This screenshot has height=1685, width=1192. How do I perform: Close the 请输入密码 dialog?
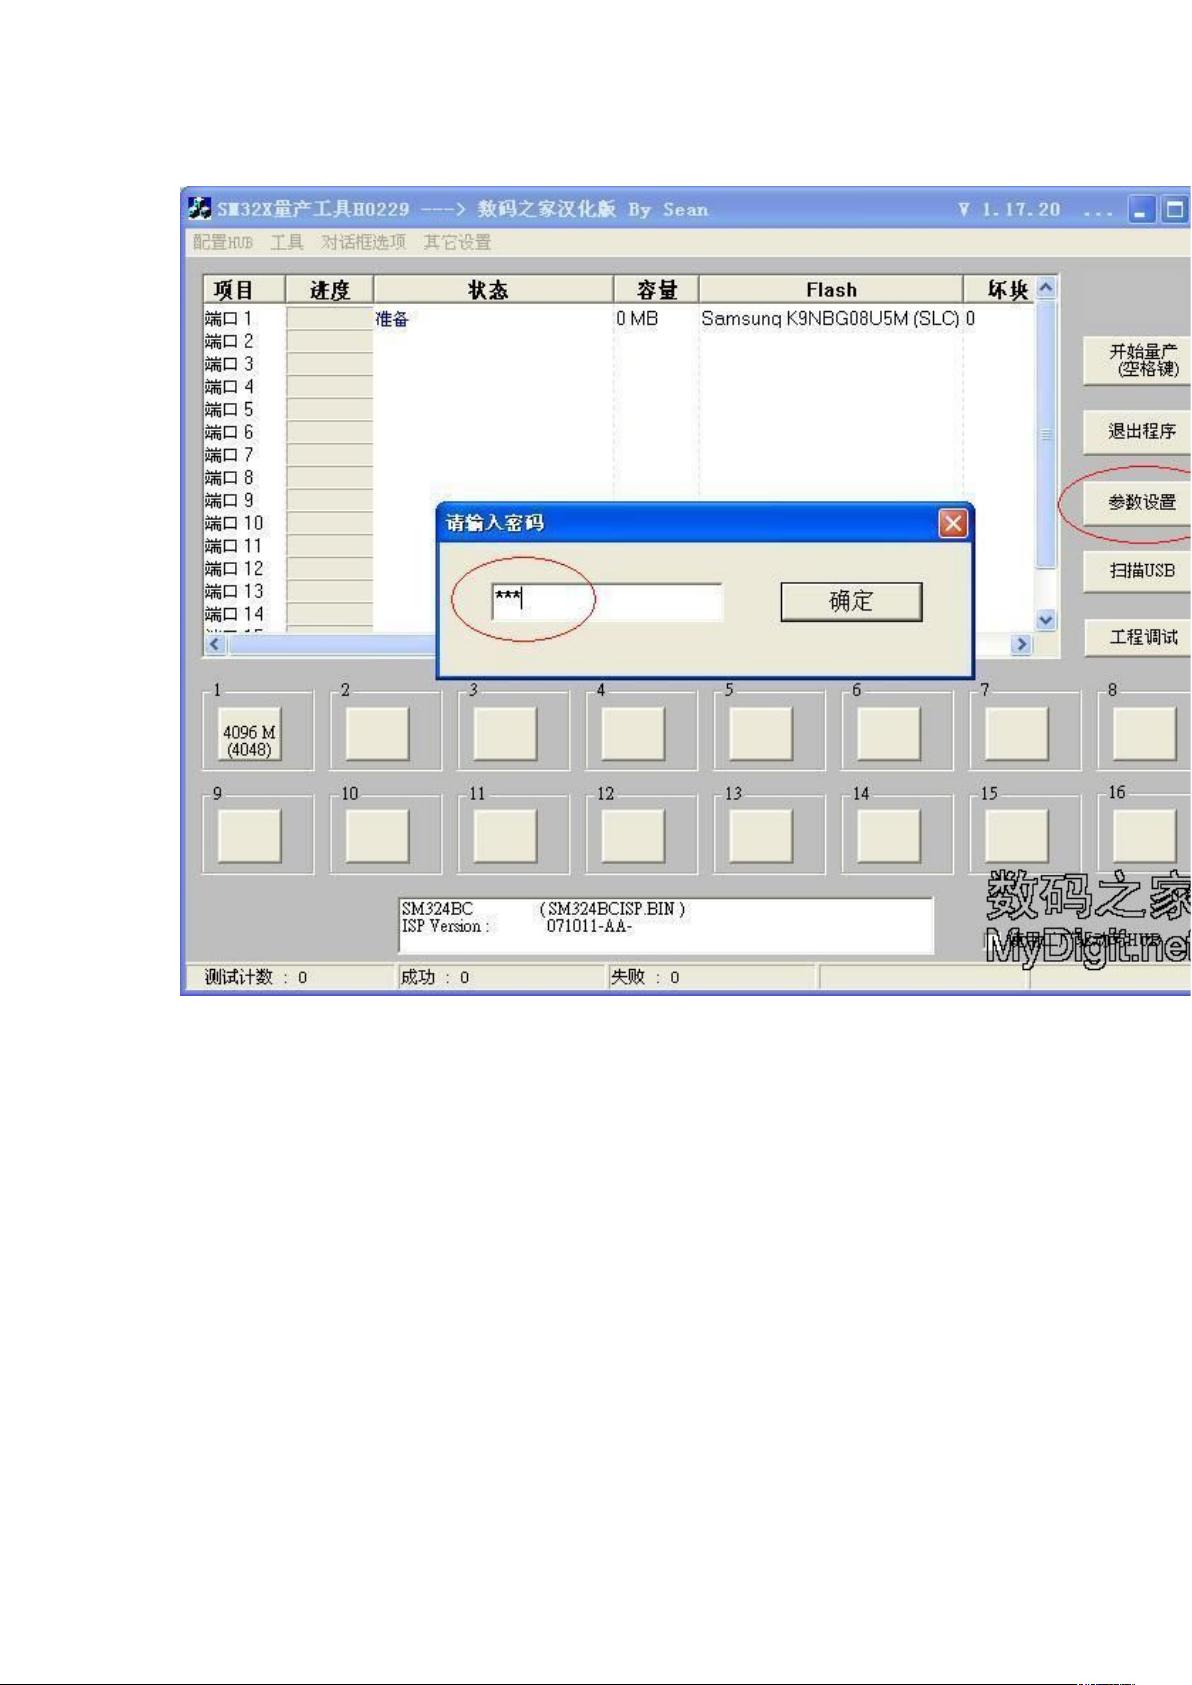coord(954,523)
